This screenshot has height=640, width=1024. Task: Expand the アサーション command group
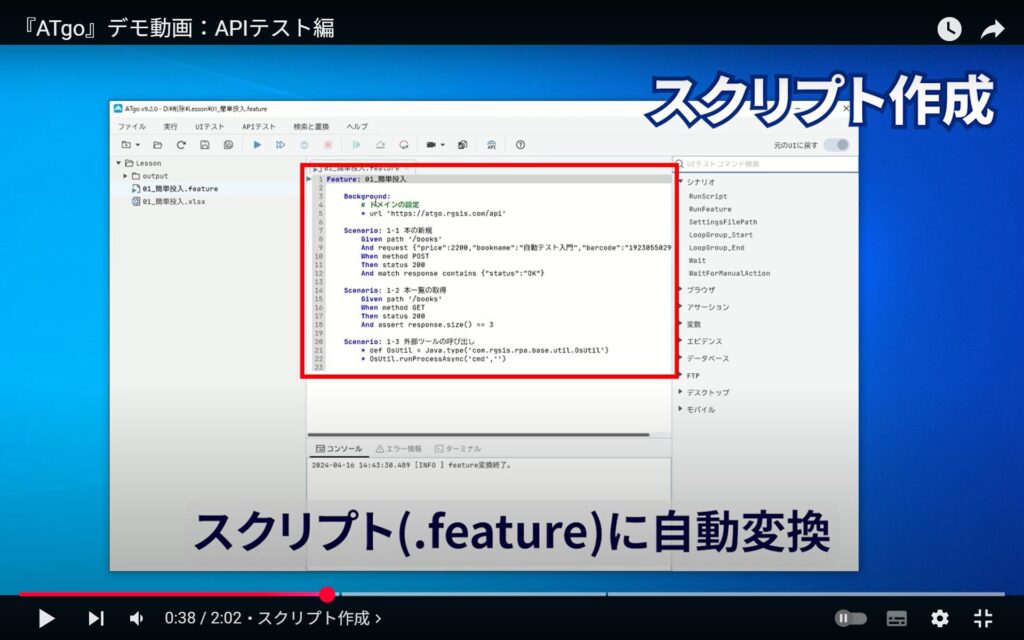tap(681, 306)
